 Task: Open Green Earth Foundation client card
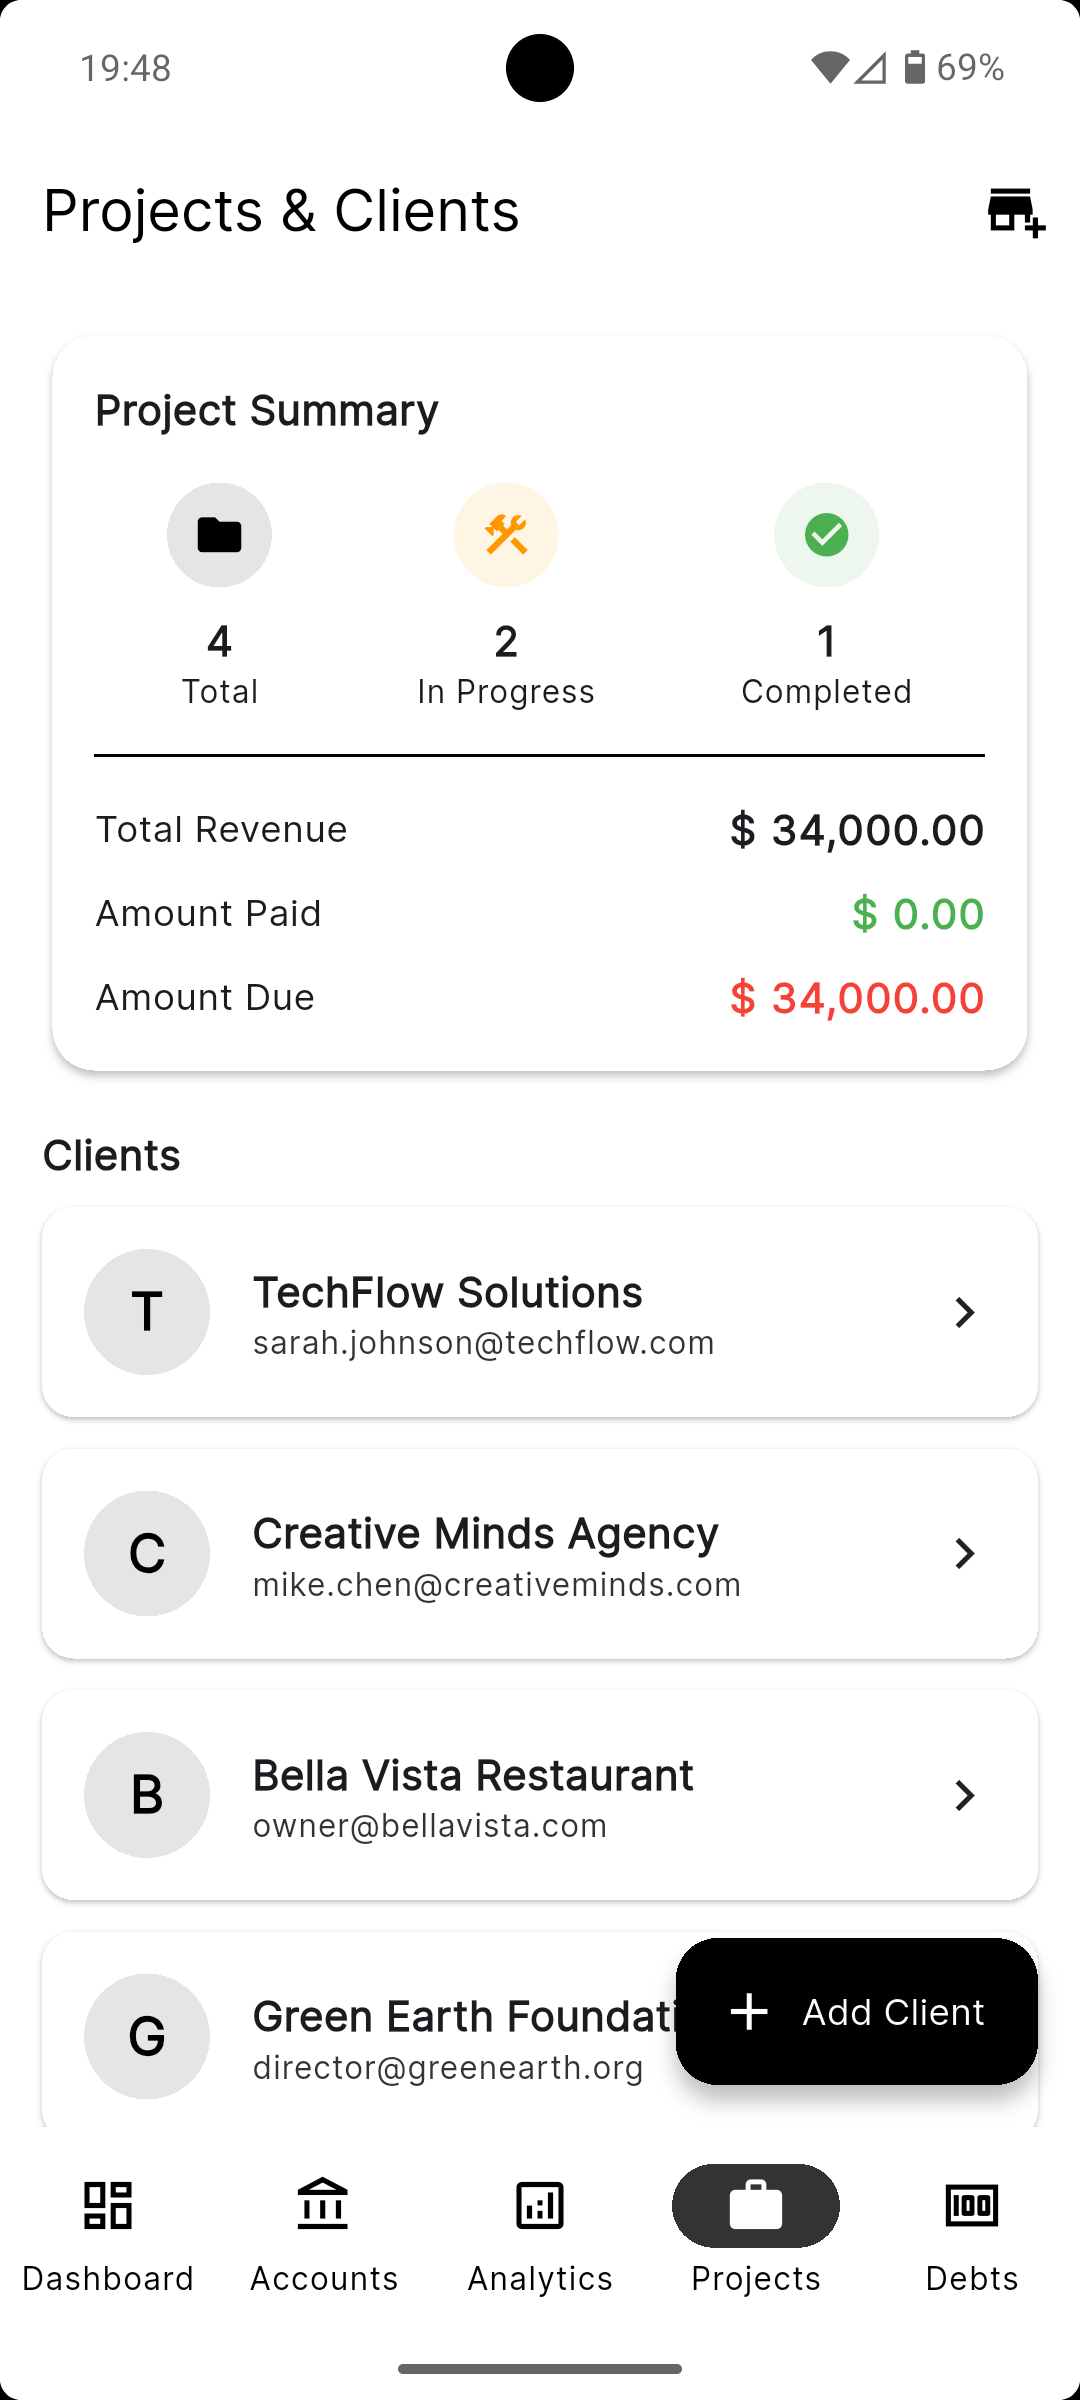coord(360,2030)
